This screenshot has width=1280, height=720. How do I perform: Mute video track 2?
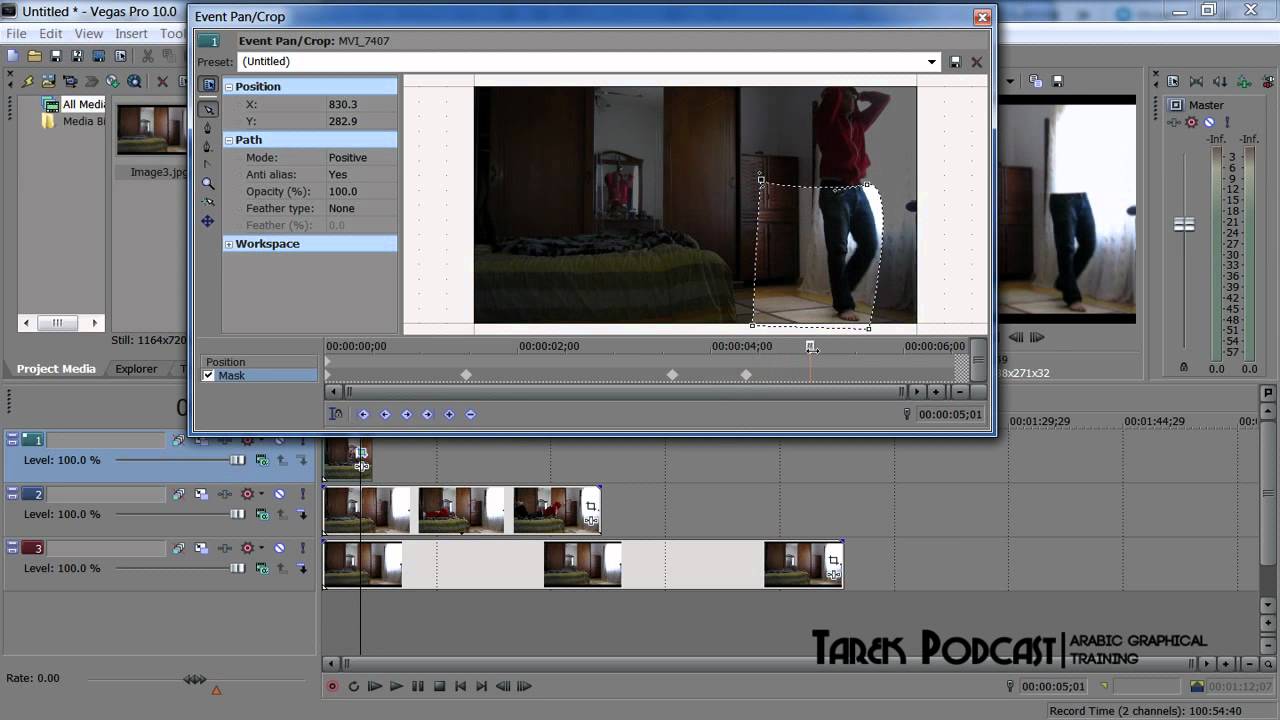coord(279,494)
